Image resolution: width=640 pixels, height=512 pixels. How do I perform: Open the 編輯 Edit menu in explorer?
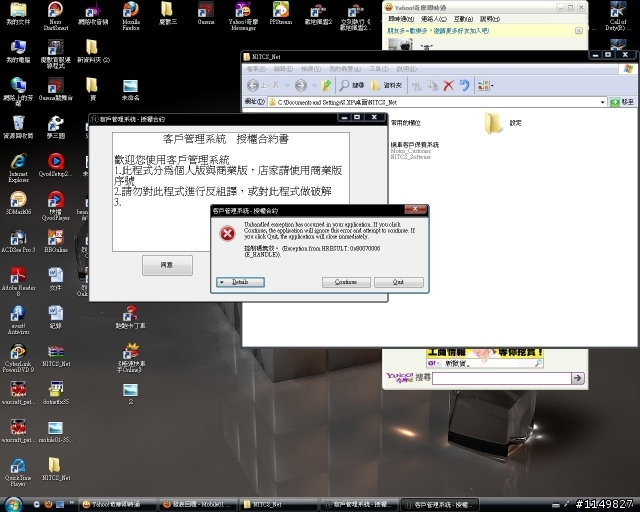coord(283,69)
